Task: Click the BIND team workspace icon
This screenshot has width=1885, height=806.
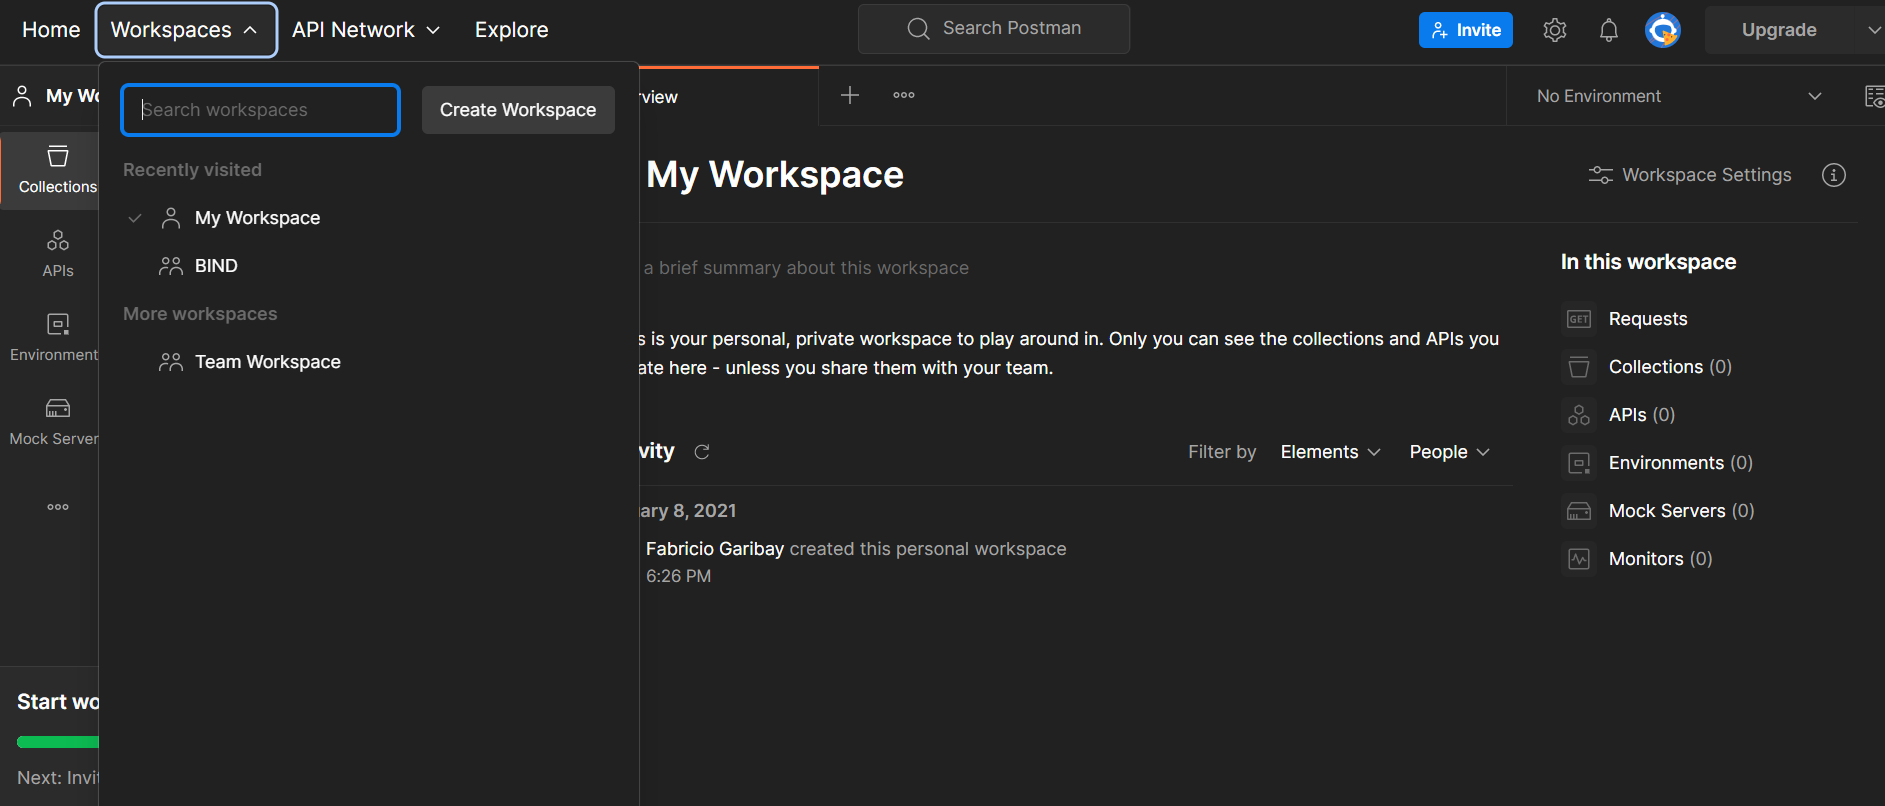Action: point(171,266)
